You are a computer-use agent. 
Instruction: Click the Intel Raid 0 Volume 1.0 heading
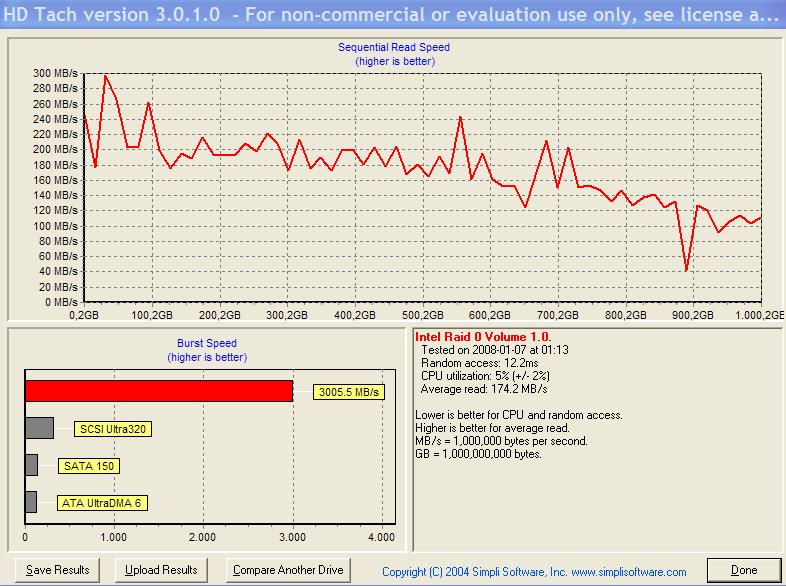[x=483, y=337]
